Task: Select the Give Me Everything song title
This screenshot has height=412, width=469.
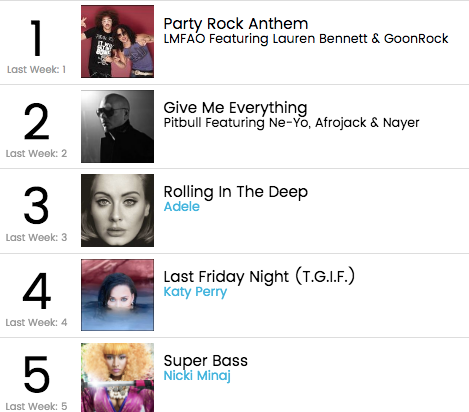Action: 235,108
